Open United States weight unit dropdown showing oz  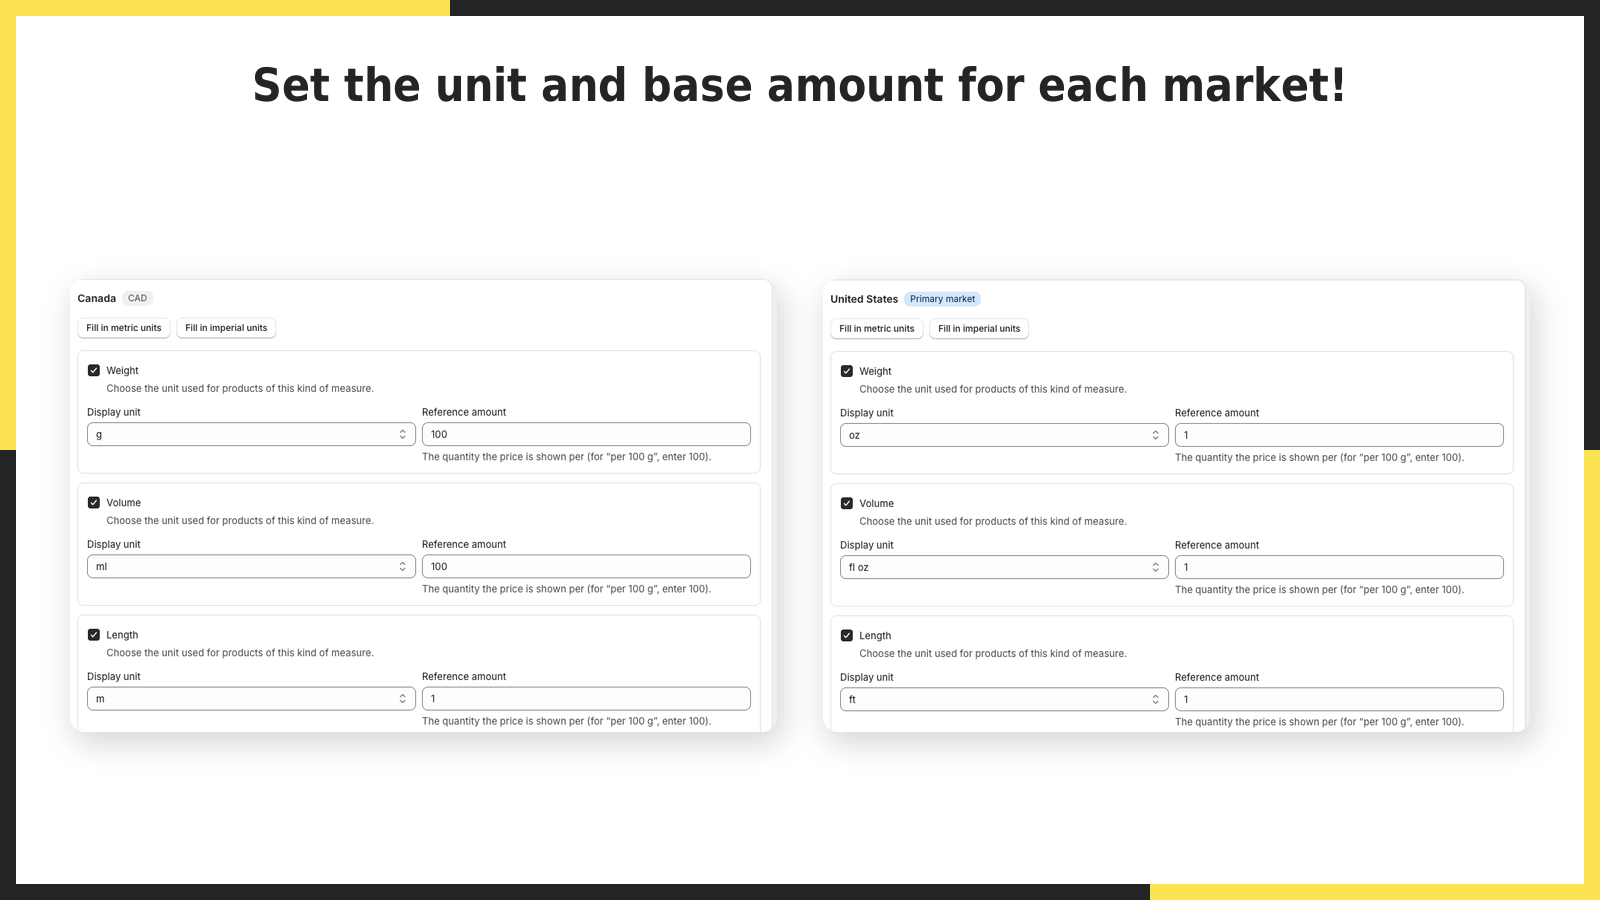[x=1004, y=435]
